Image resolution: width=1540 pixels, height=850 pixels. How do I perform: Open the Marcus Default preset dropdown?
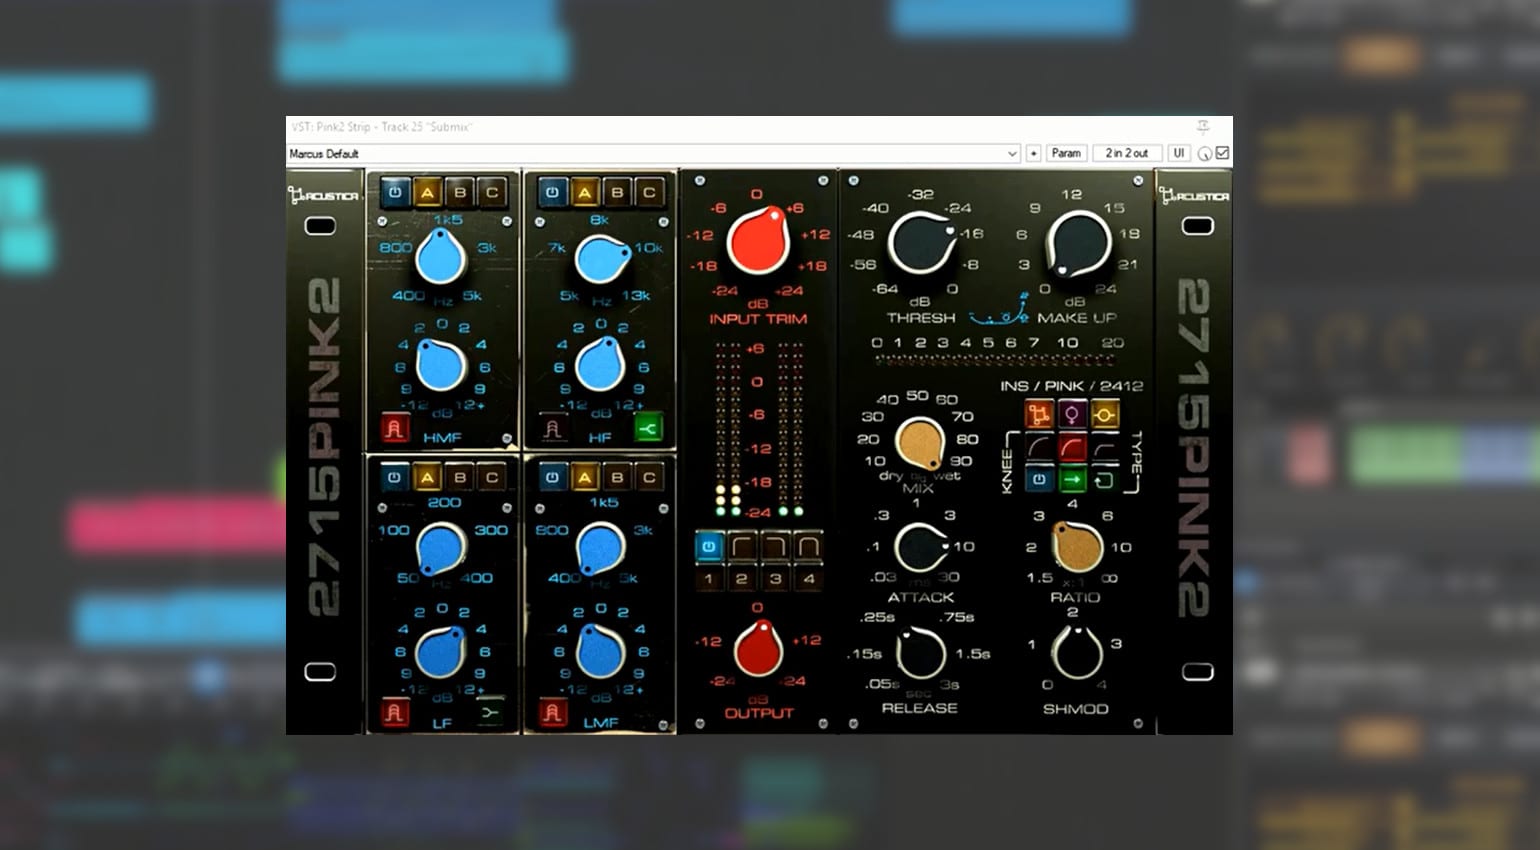tap(1012, 154)
